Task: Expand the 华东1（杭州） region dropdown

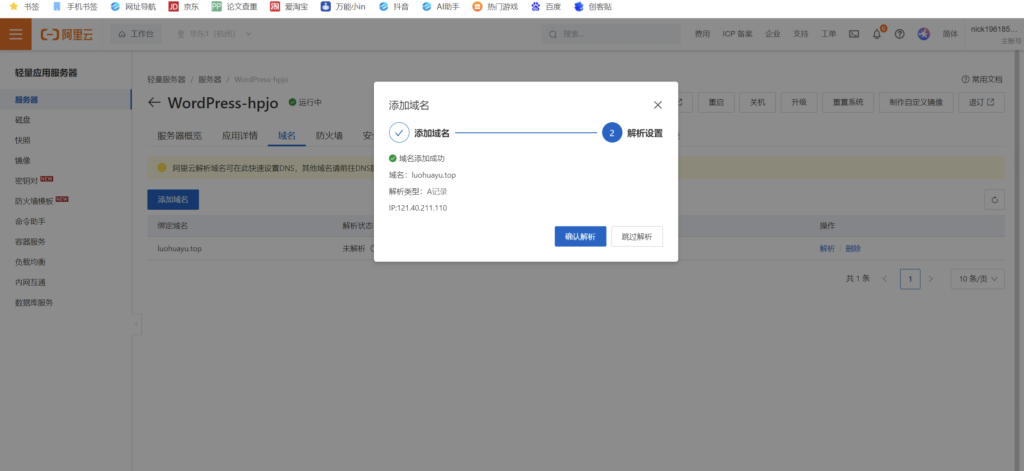Action: pos(214,34)
